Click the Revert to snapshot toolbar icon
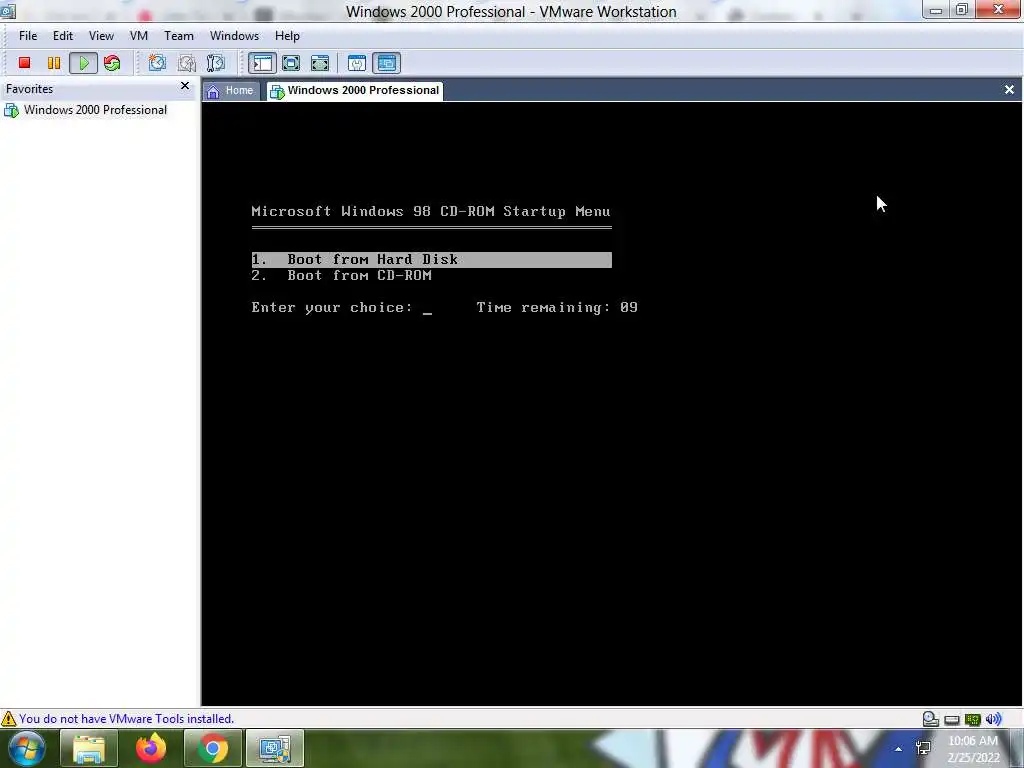 [x=187, y=63]
